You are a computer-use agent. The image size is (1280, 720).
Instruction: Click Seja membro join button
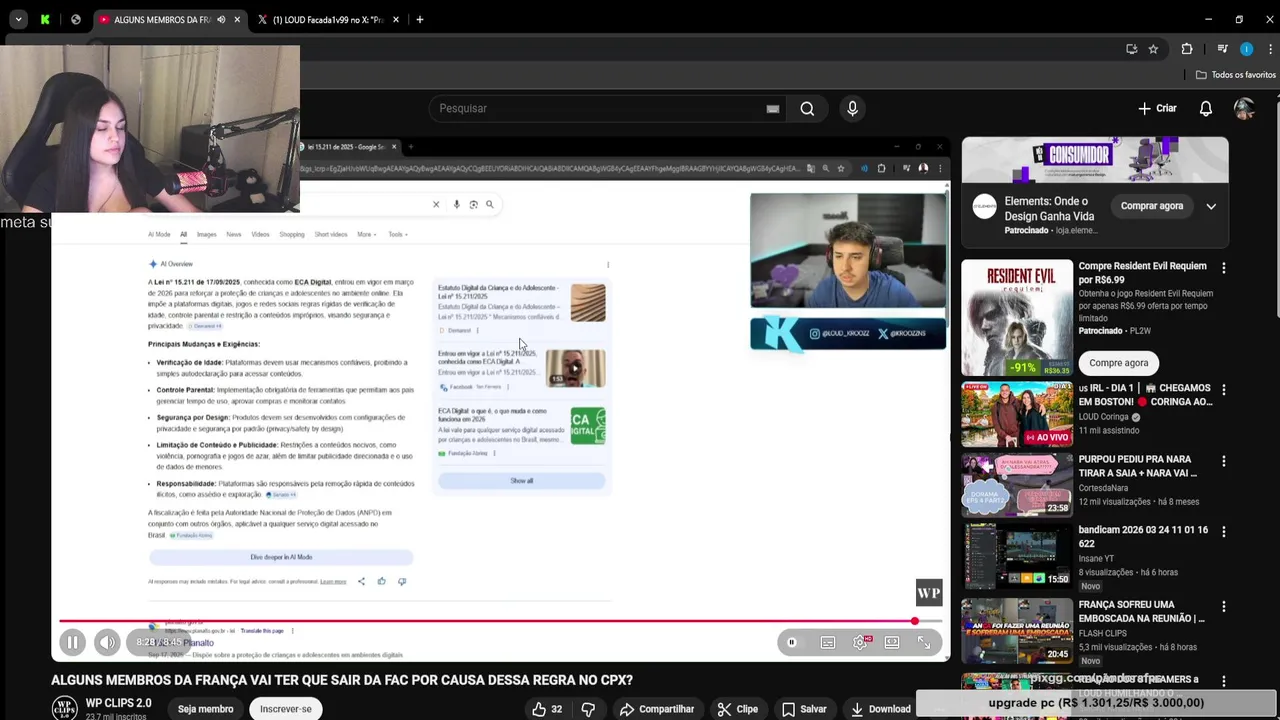point(205,709)
